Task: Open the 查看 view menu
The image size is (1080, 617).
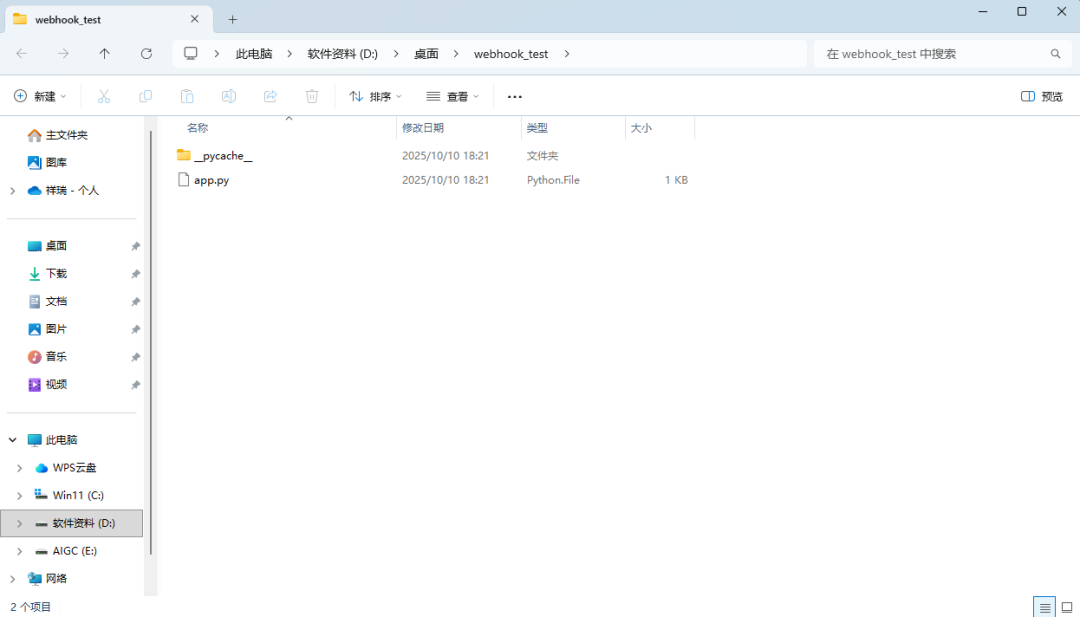Action: coord(453,96)
